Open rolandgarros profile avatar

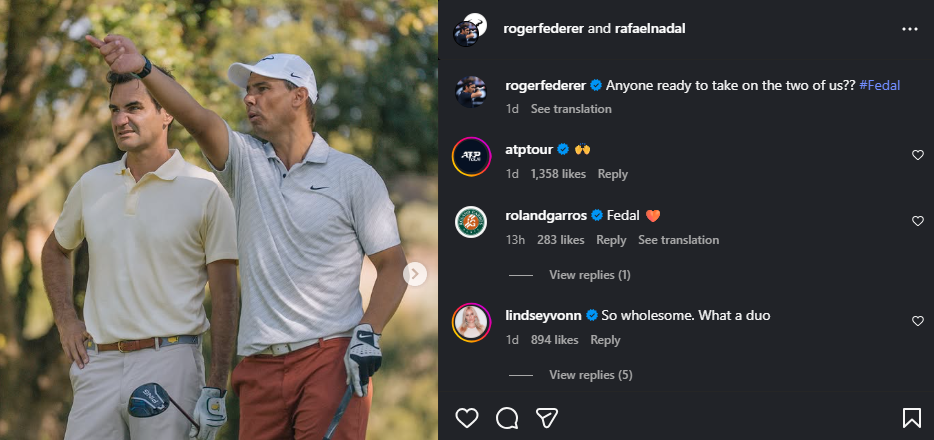pos(471,222)
